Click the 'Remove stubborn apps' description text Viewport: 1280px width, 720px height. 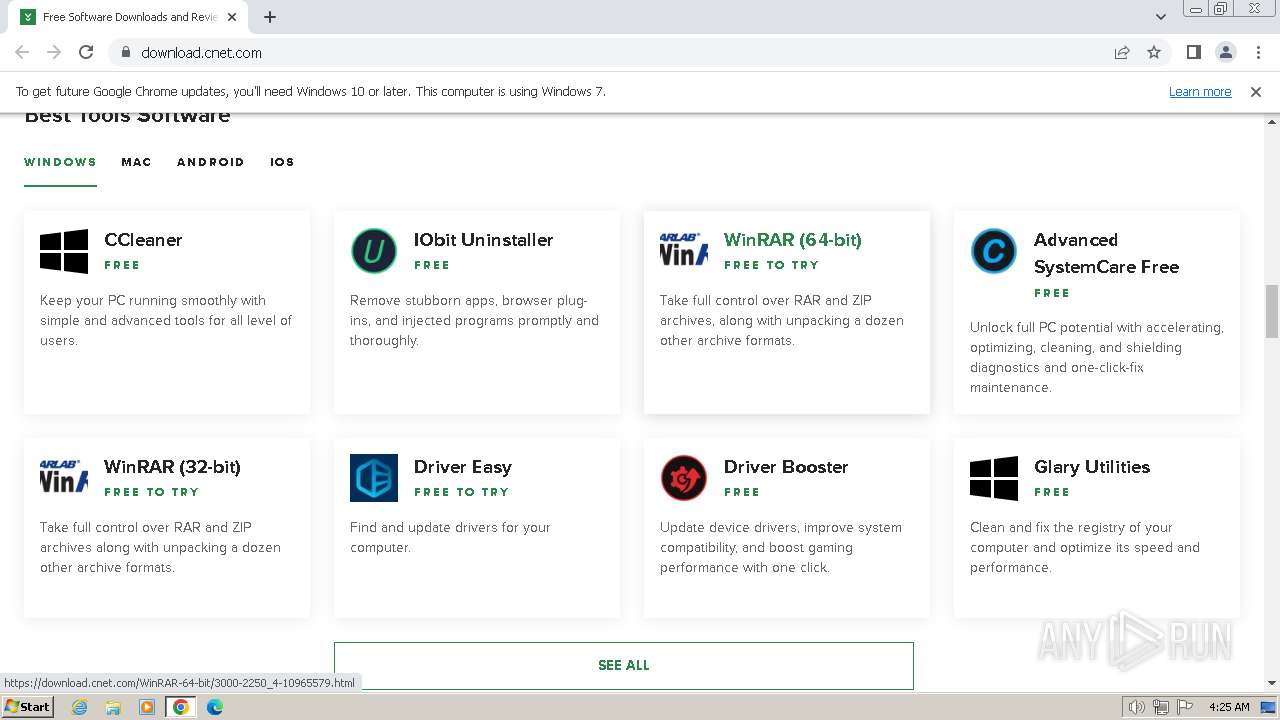(x=474, y=321)
